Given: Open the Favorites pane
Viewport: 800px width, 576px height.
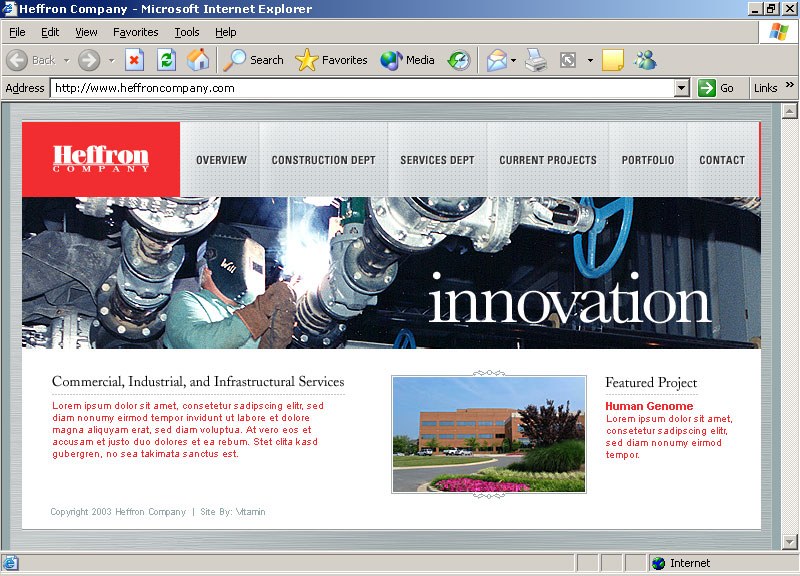Looking at the screenshot, I should (x=332, y=60).
